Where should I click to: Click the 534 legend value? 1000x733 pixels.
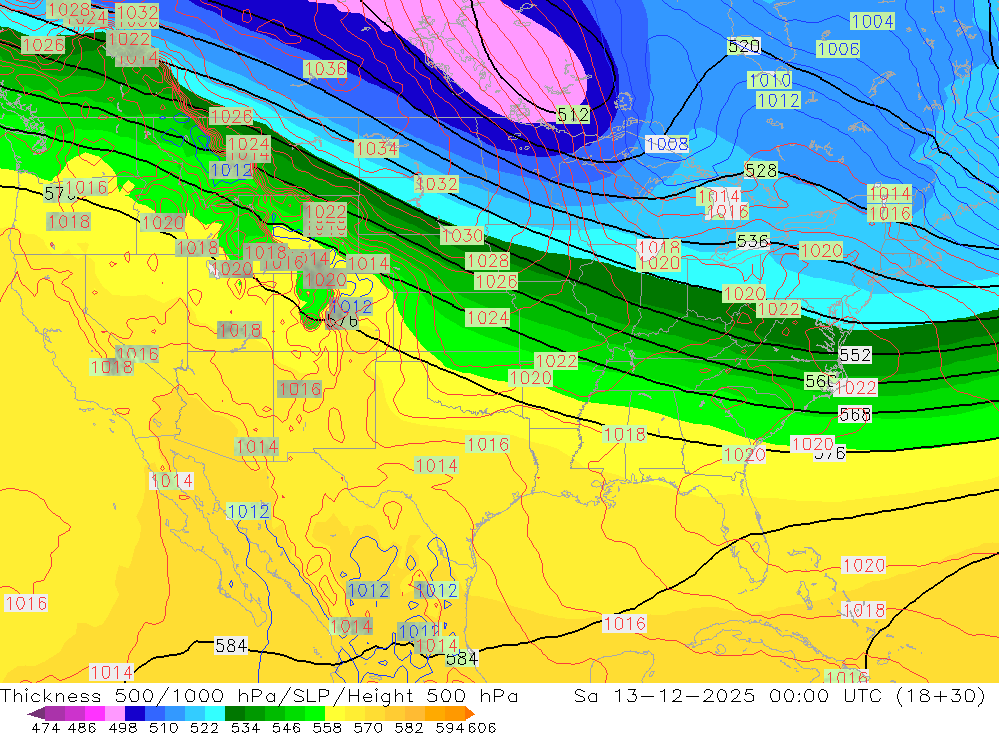click(245, 727)
